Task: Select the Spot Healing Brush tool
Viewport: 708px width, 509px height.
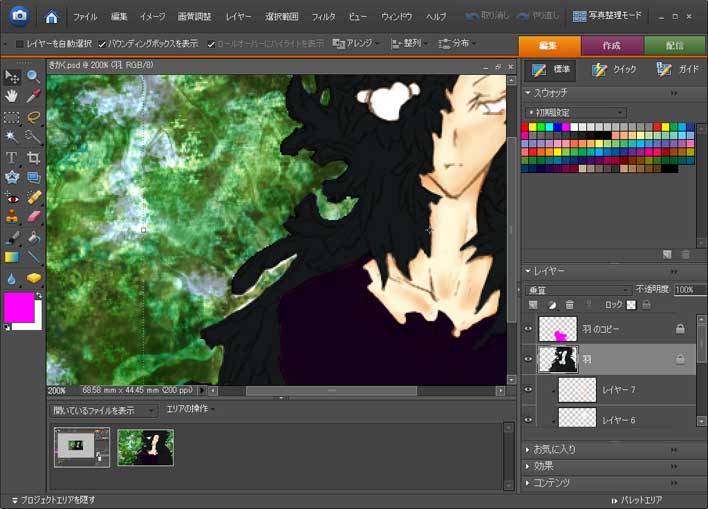Action: (33, 198)
